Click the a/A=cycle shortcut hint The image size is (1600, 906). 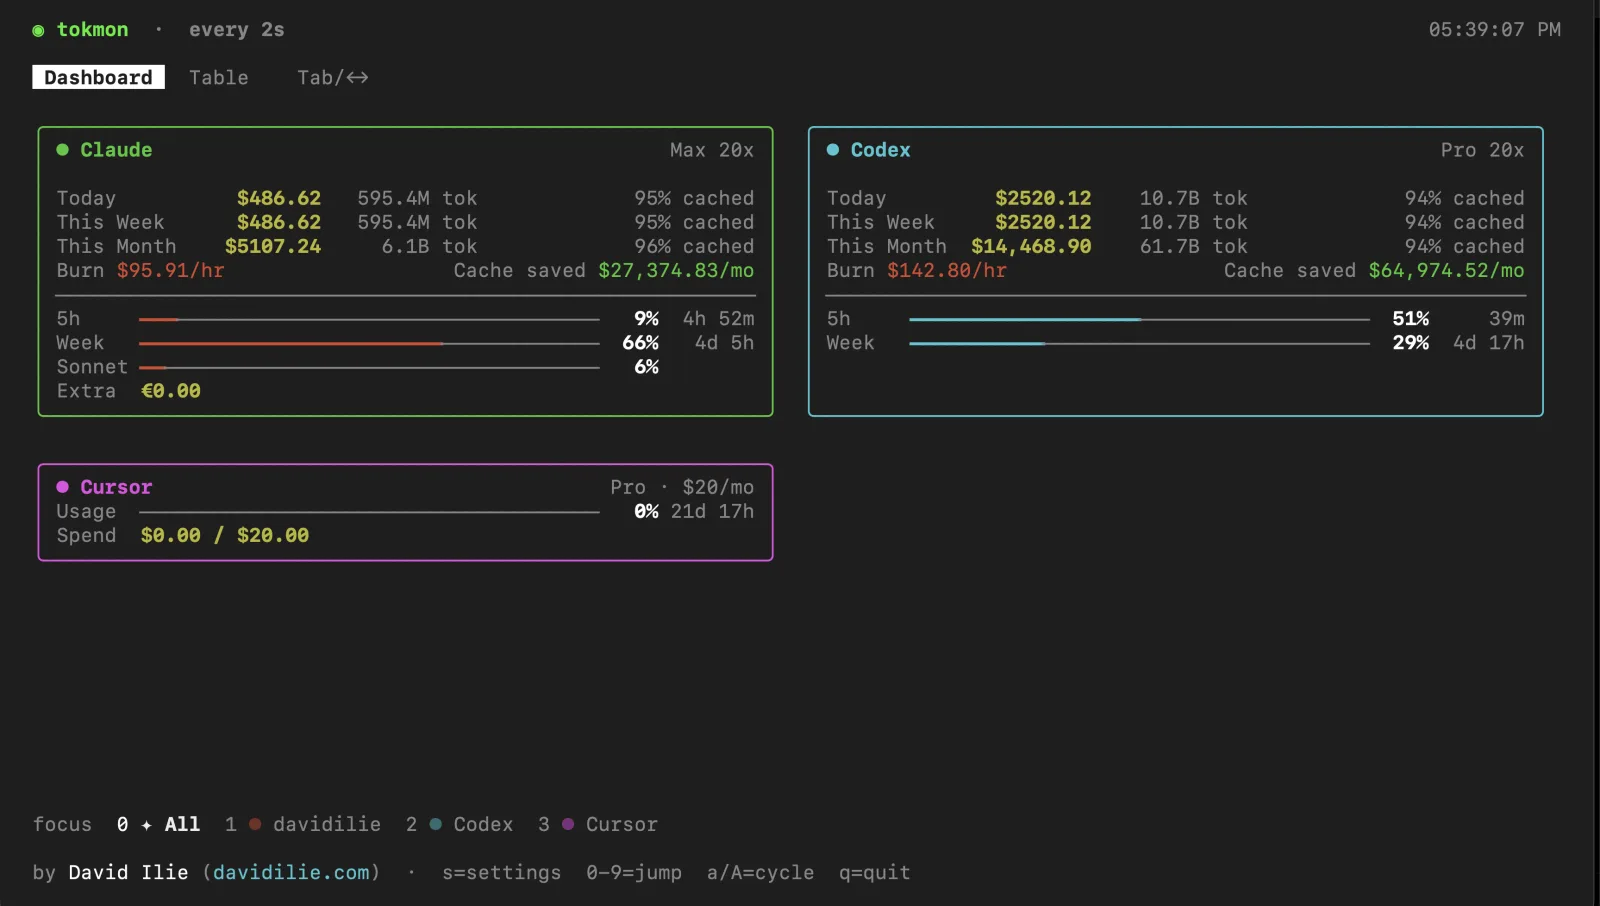tap(760, 873)
